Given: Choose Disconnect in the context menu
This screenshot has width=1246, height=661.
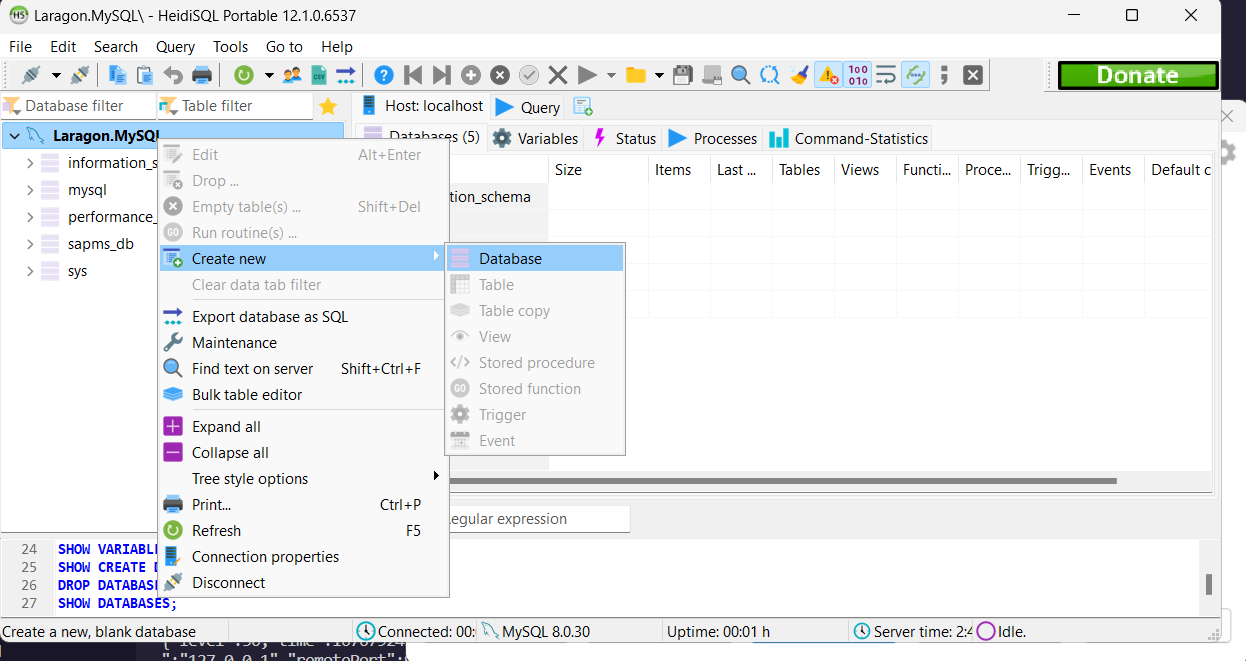Looking at the screenshot, I should (x=303, y=583).
